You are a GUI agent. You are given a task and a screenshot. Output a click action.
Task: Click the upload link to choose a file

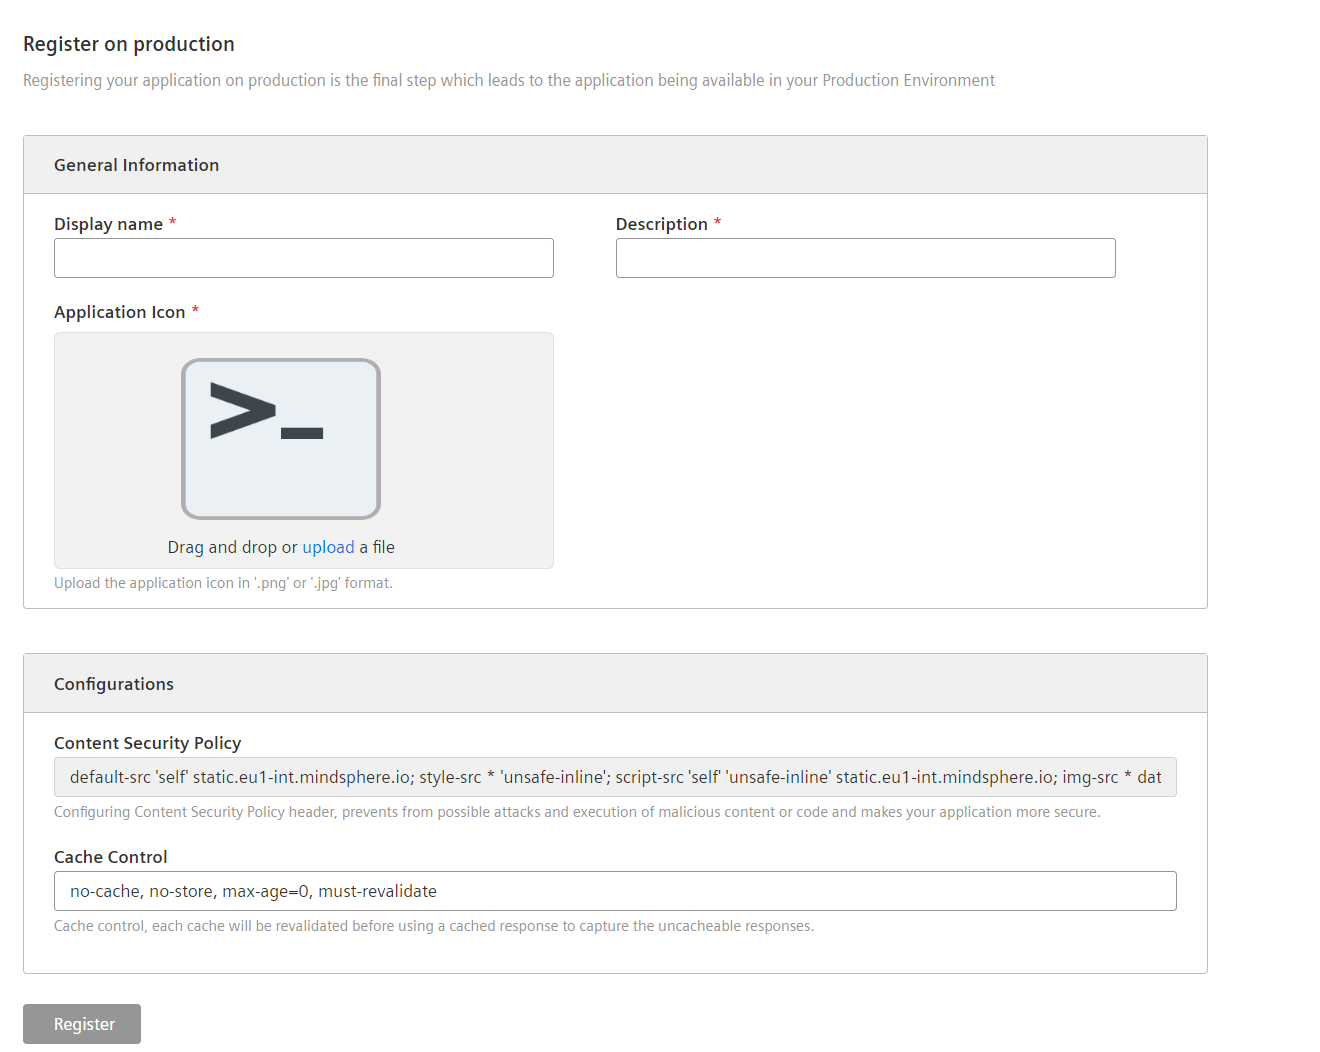(x=328, y=547)
